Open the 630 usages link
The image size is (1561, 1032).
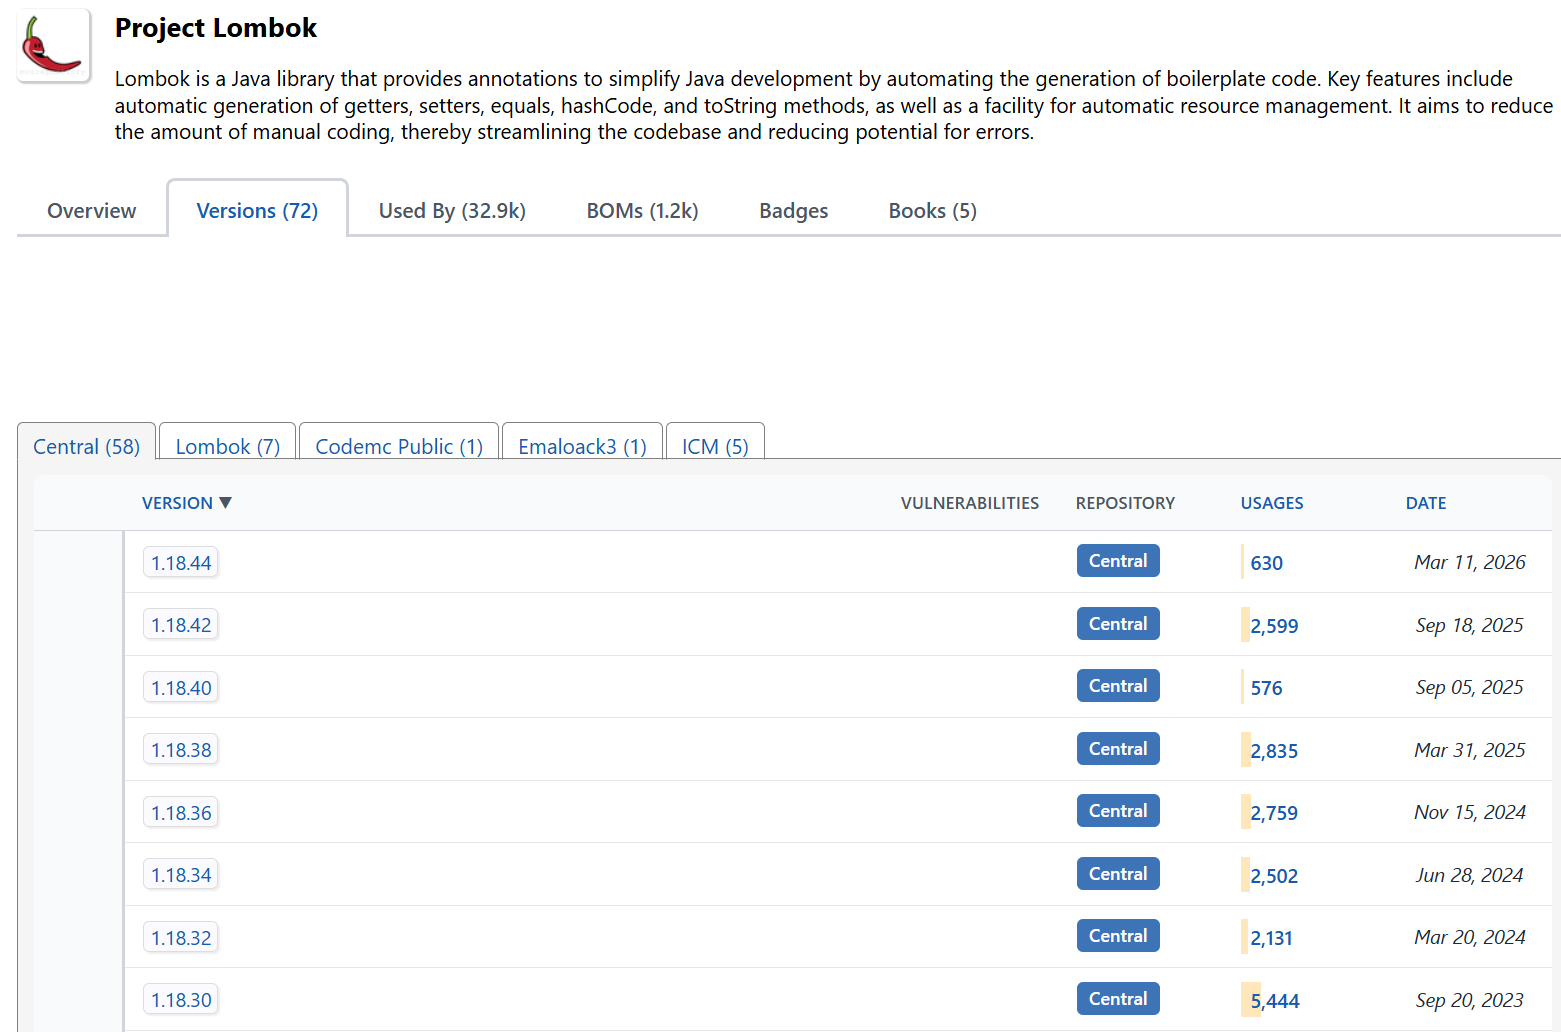point(1266,563)
